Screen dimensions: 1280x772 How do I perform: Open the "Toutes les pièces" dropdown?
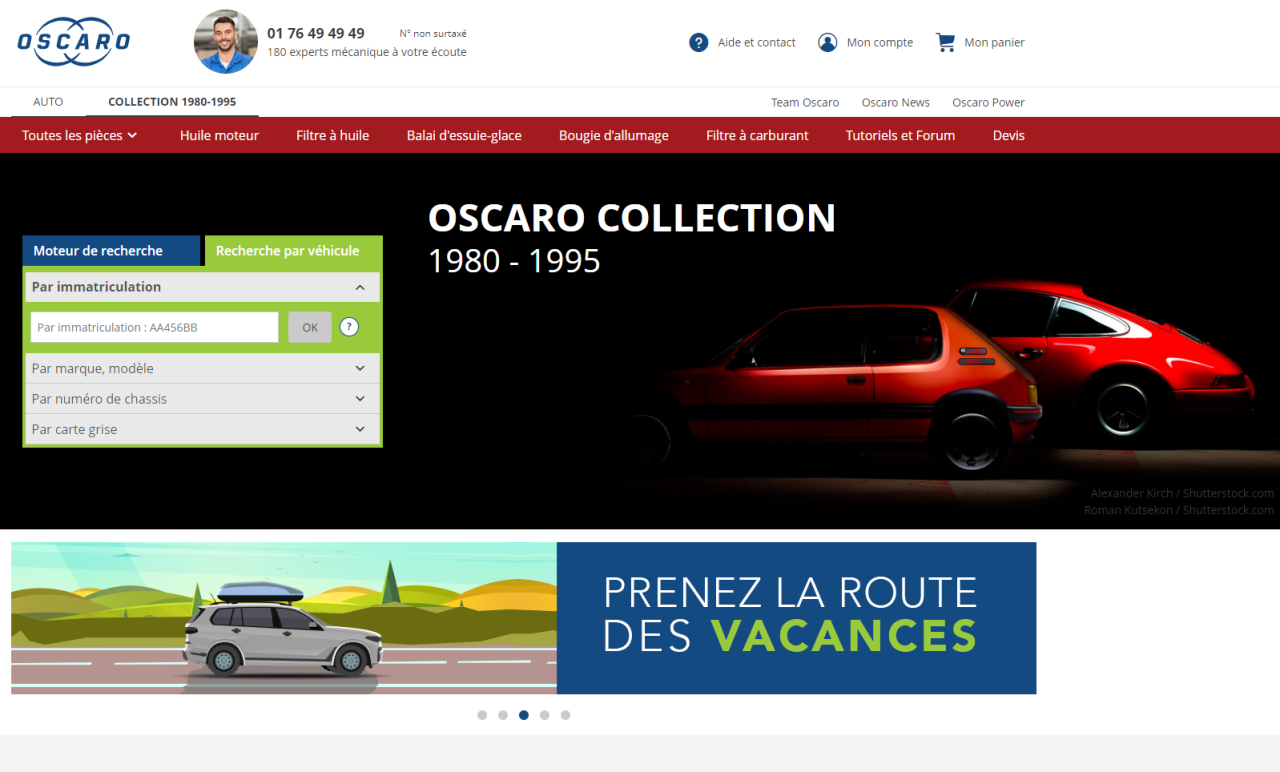tap(78, 135)
